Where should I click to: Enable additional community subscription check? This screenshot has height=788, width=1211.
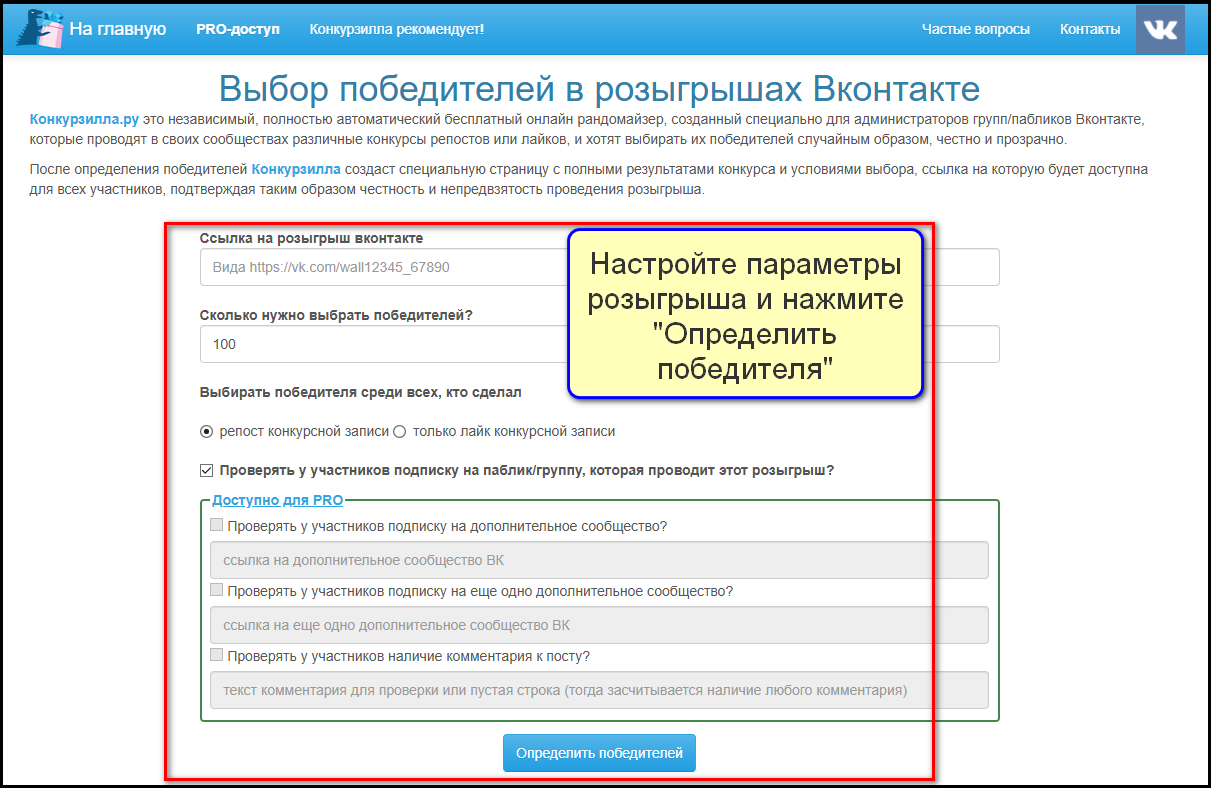pos(217,525)
